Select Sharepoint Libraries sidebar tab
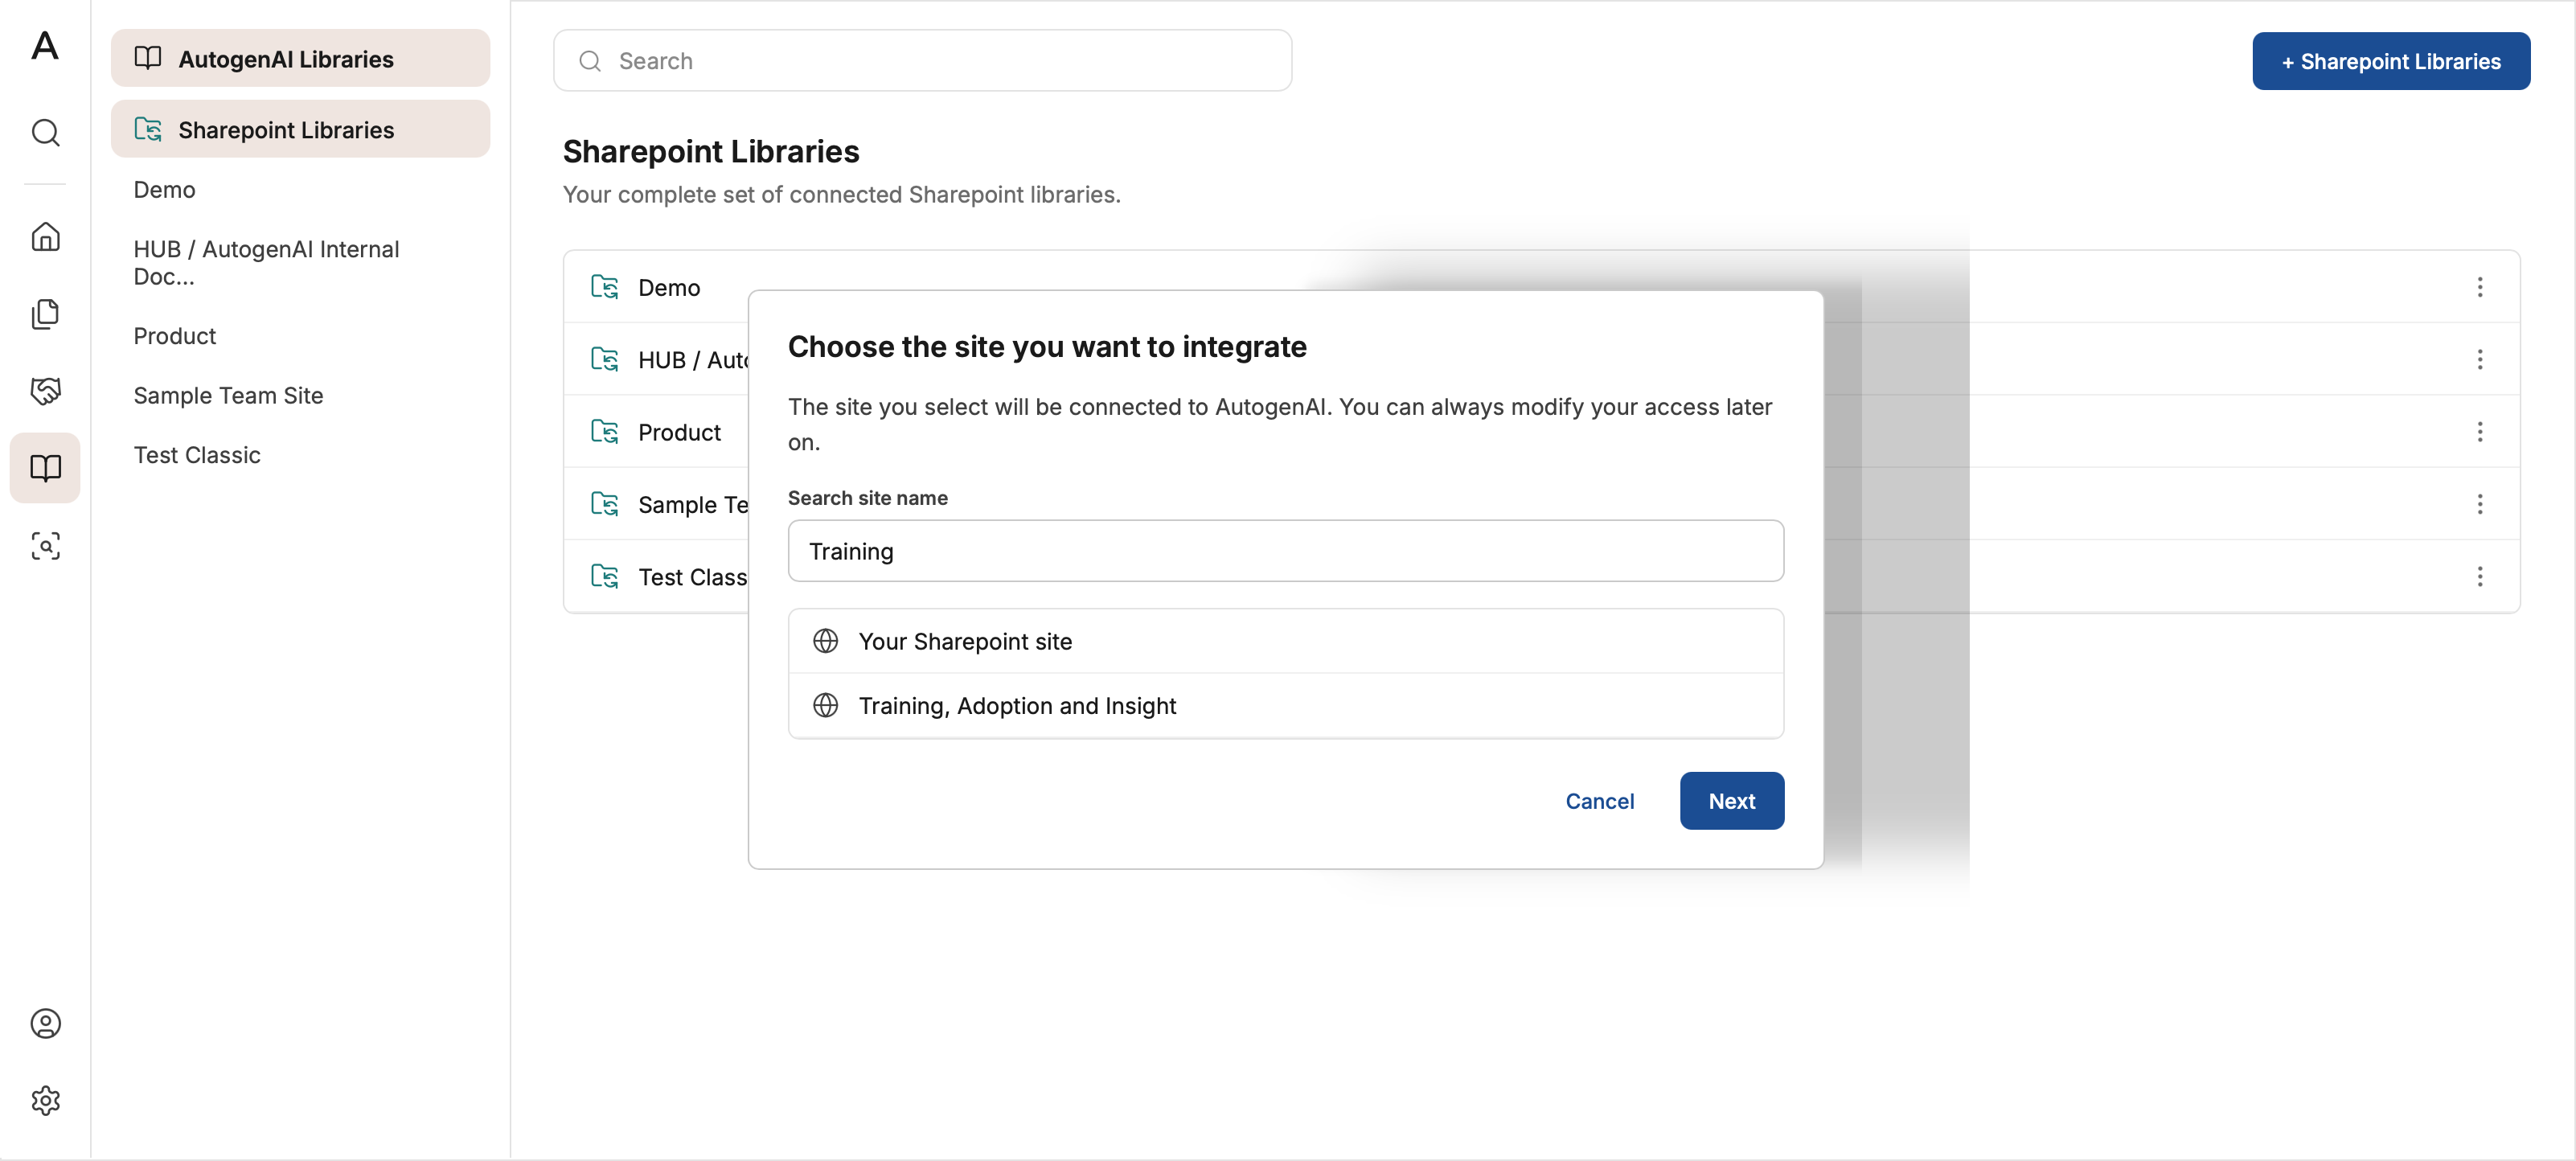Image resolution: width=2576 pixels, height=1161 pixels. (x=300, y=129)
